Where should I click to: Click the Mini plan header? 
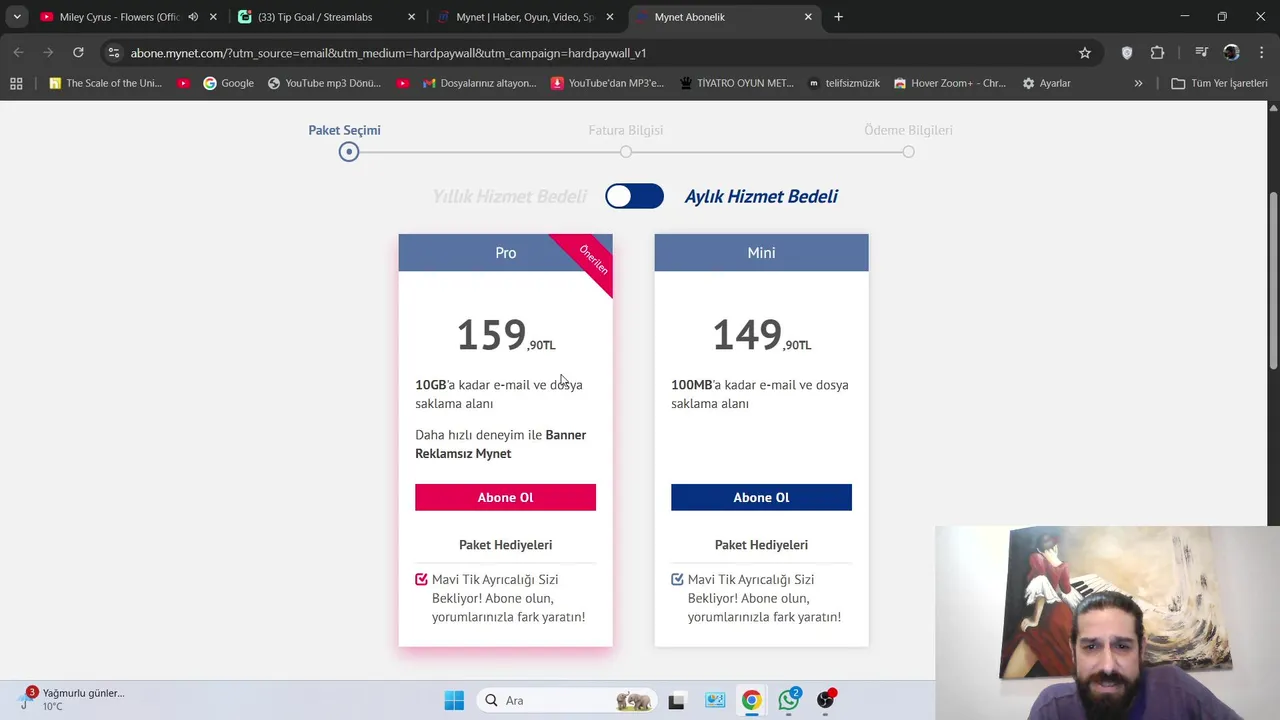(x=761, y=253)
